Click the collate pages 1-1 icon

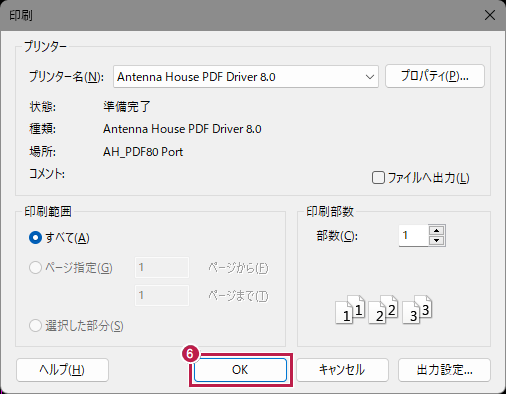point(350,310)
